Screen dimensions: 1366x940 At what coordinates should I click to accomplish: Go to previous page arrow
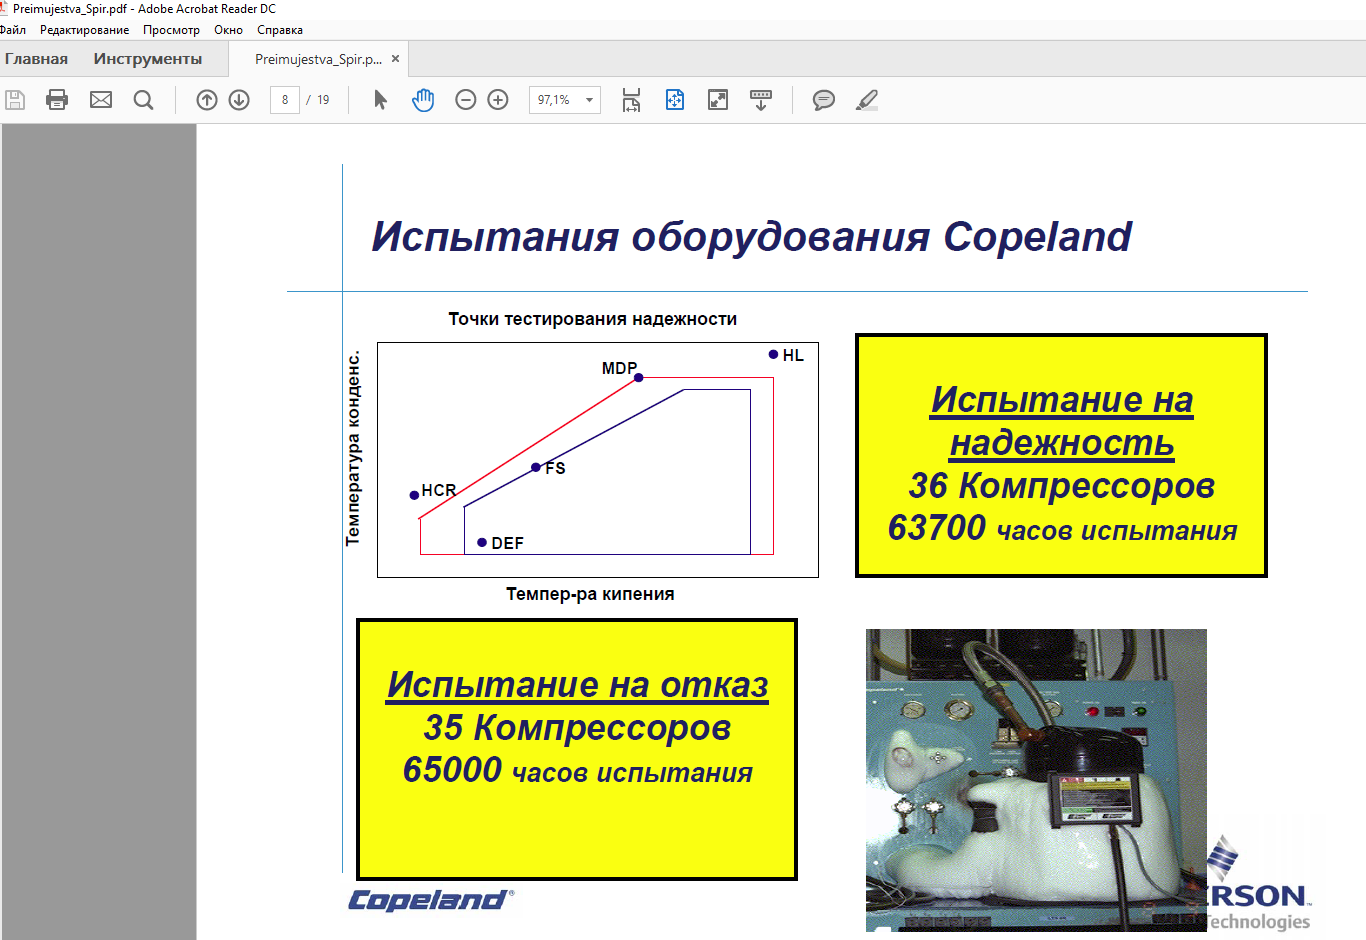pos(207,100)
